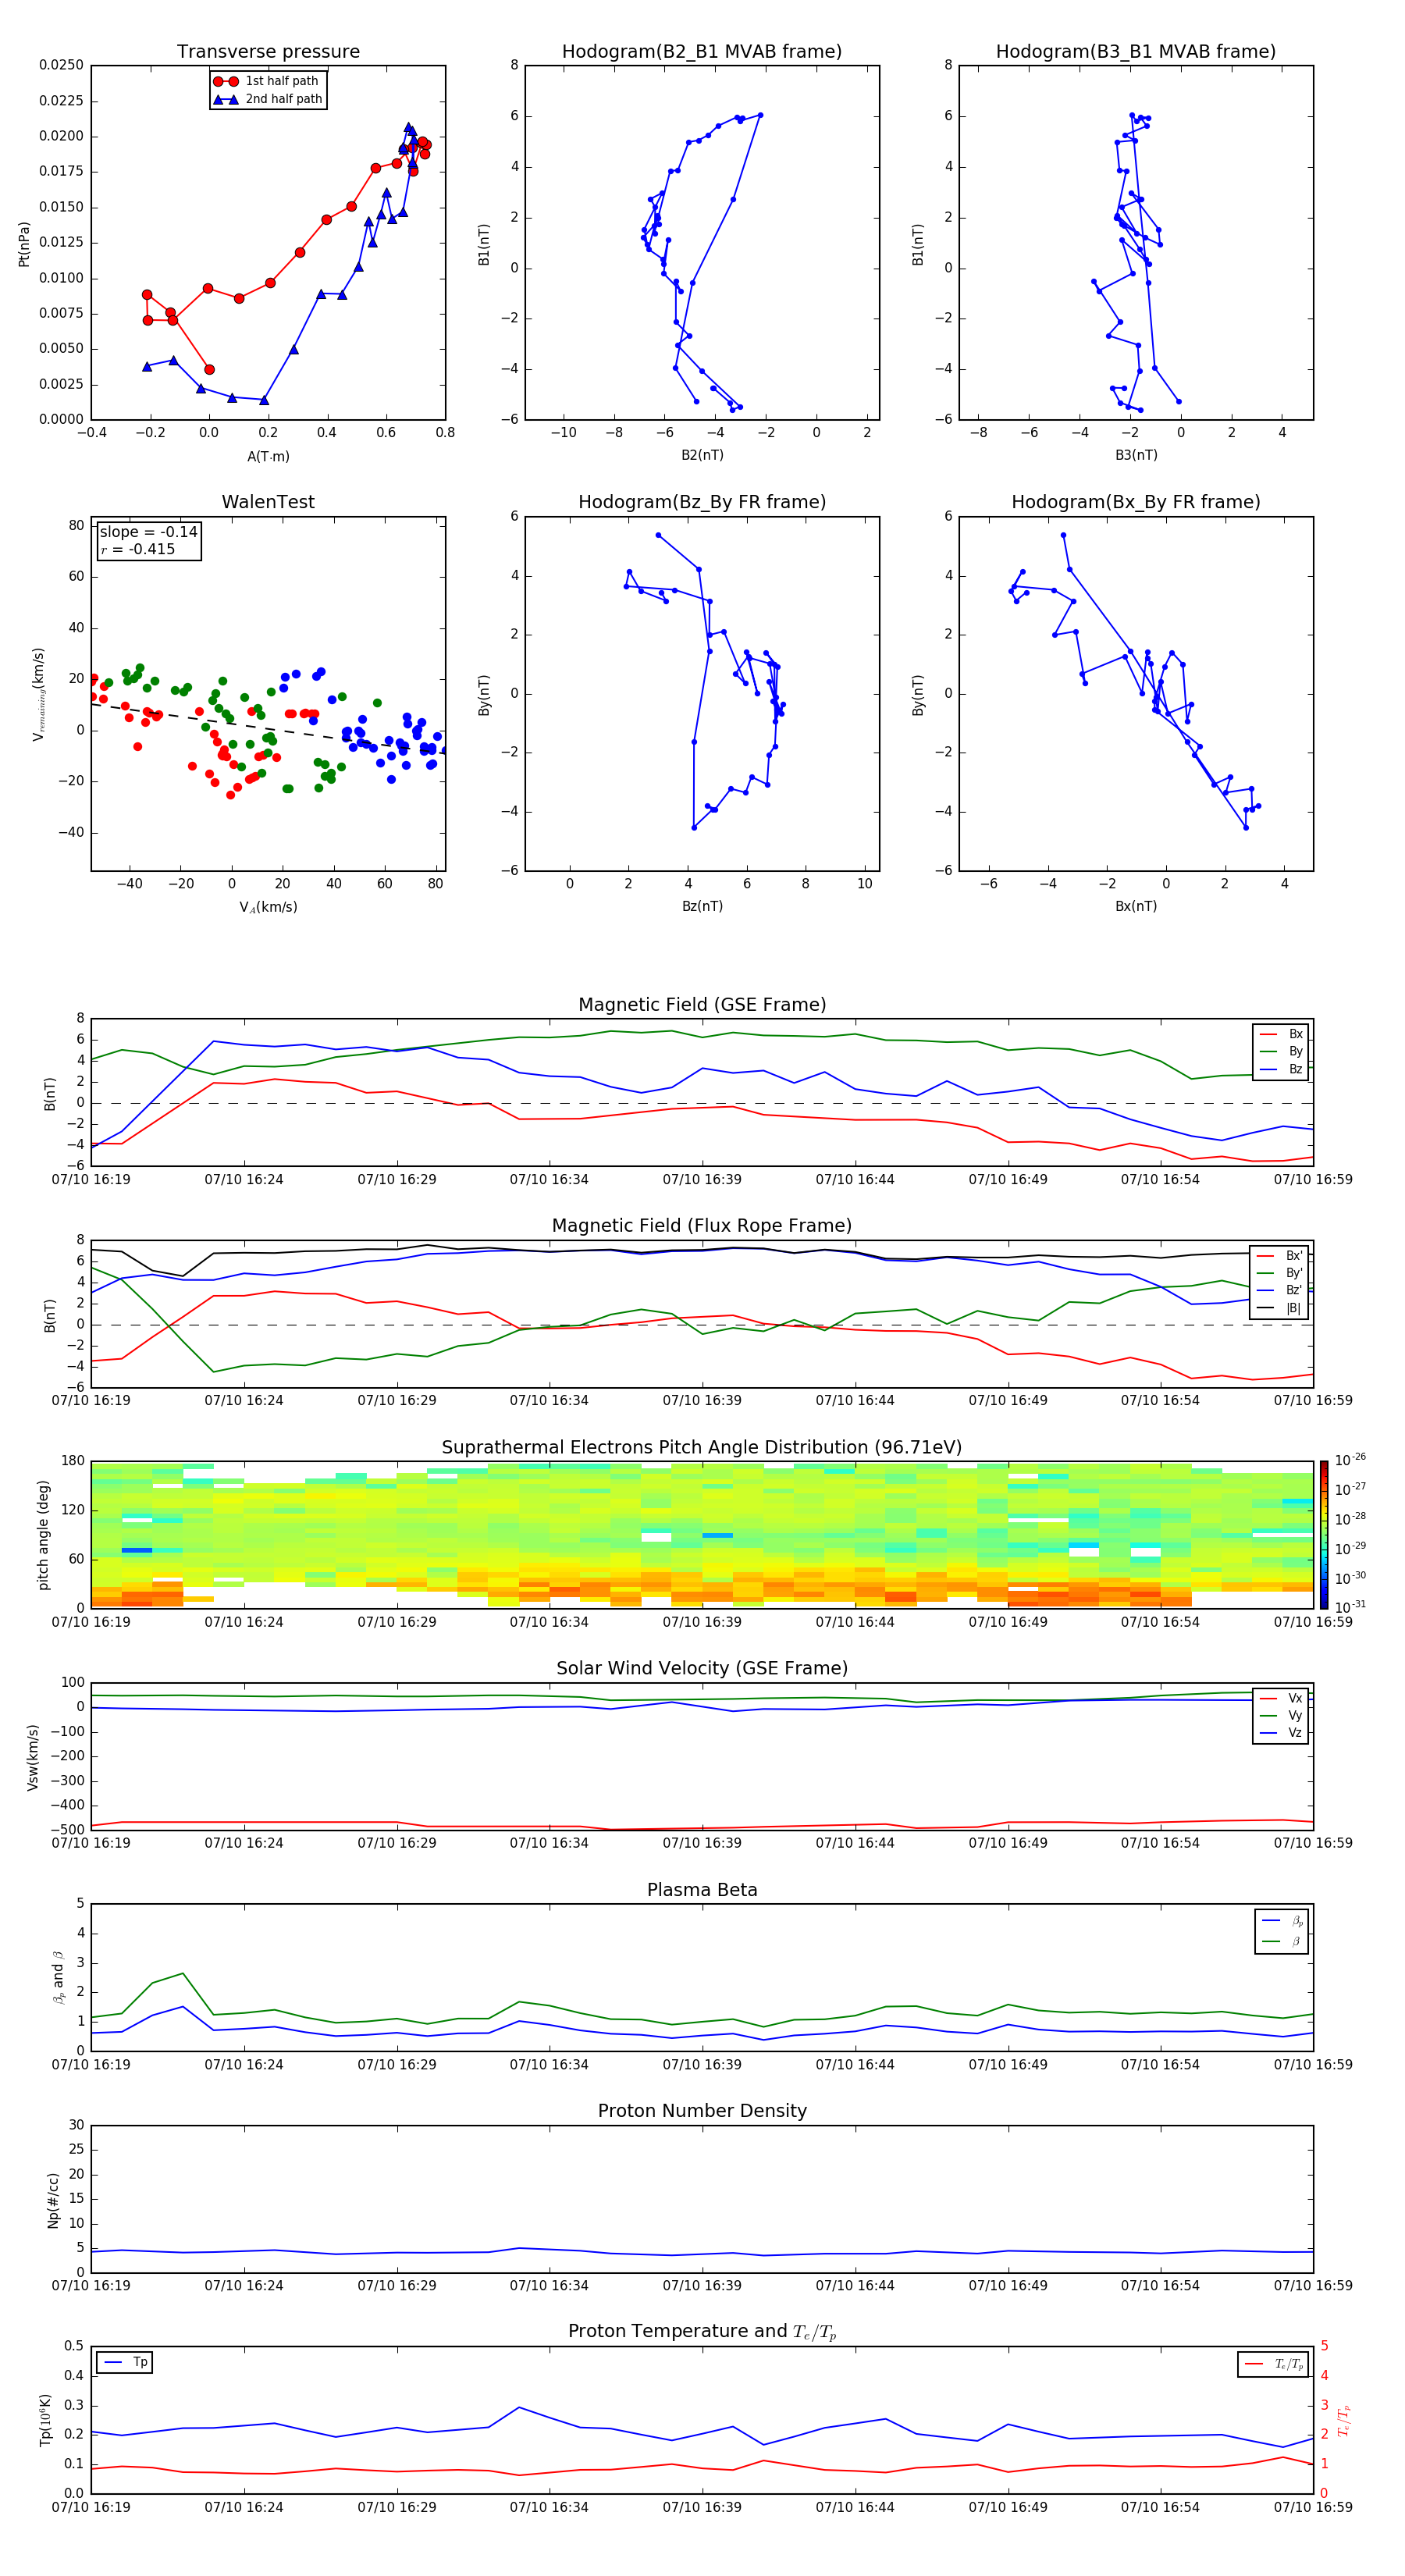Click the 'Hodogram(Bx_By FR frame)' title
The image size is (1405, 2576).
(x=1136, y=502)
